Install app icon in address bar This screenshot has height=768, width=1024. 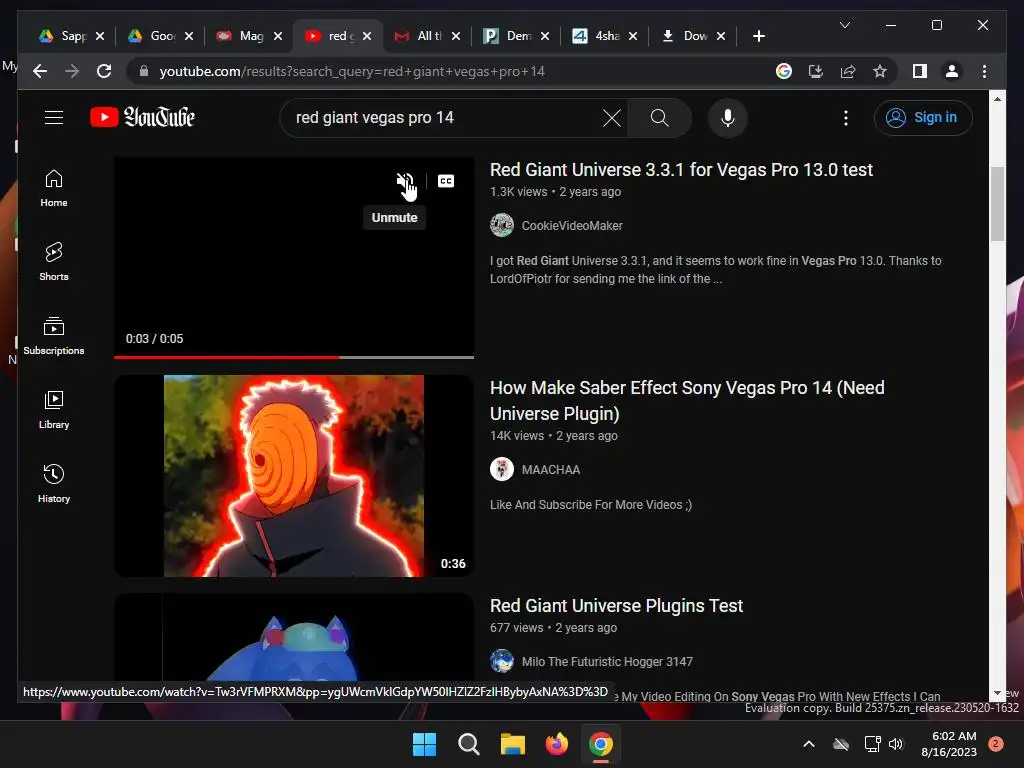click(816, 71)
